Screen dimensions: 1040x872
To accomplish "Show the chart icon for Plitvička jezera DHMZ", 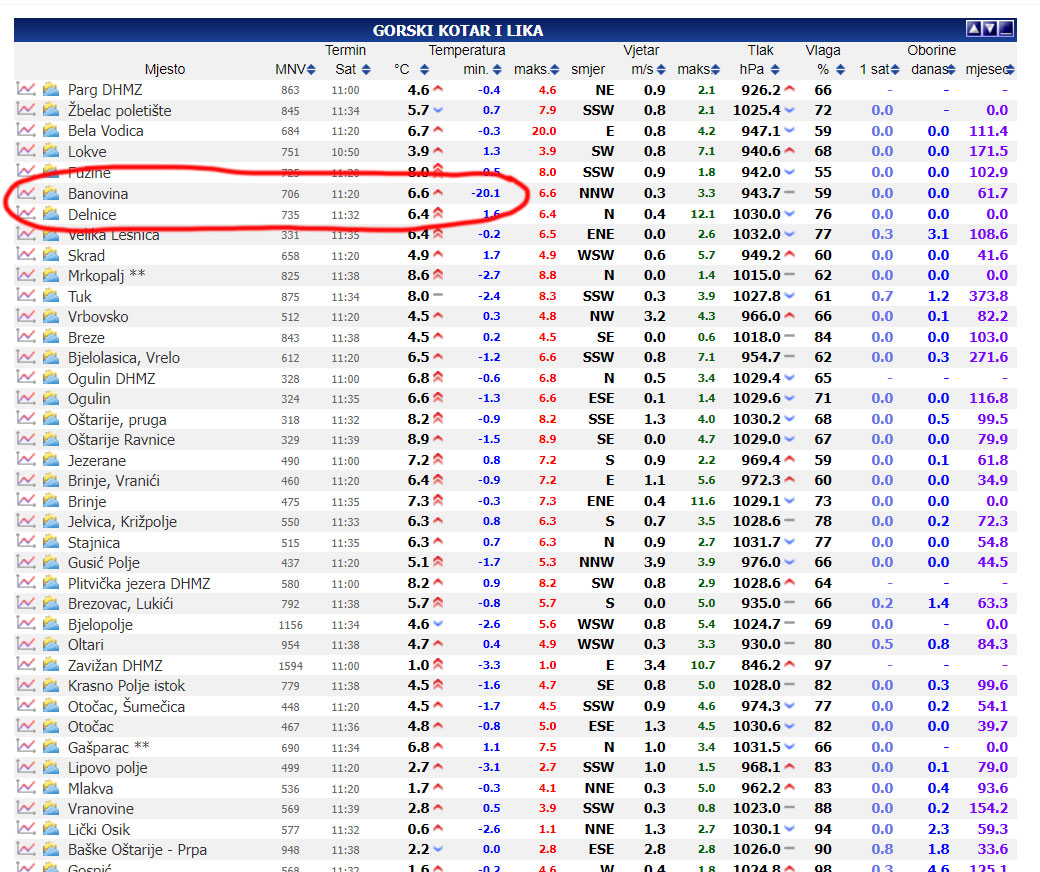I will (26, 583).
